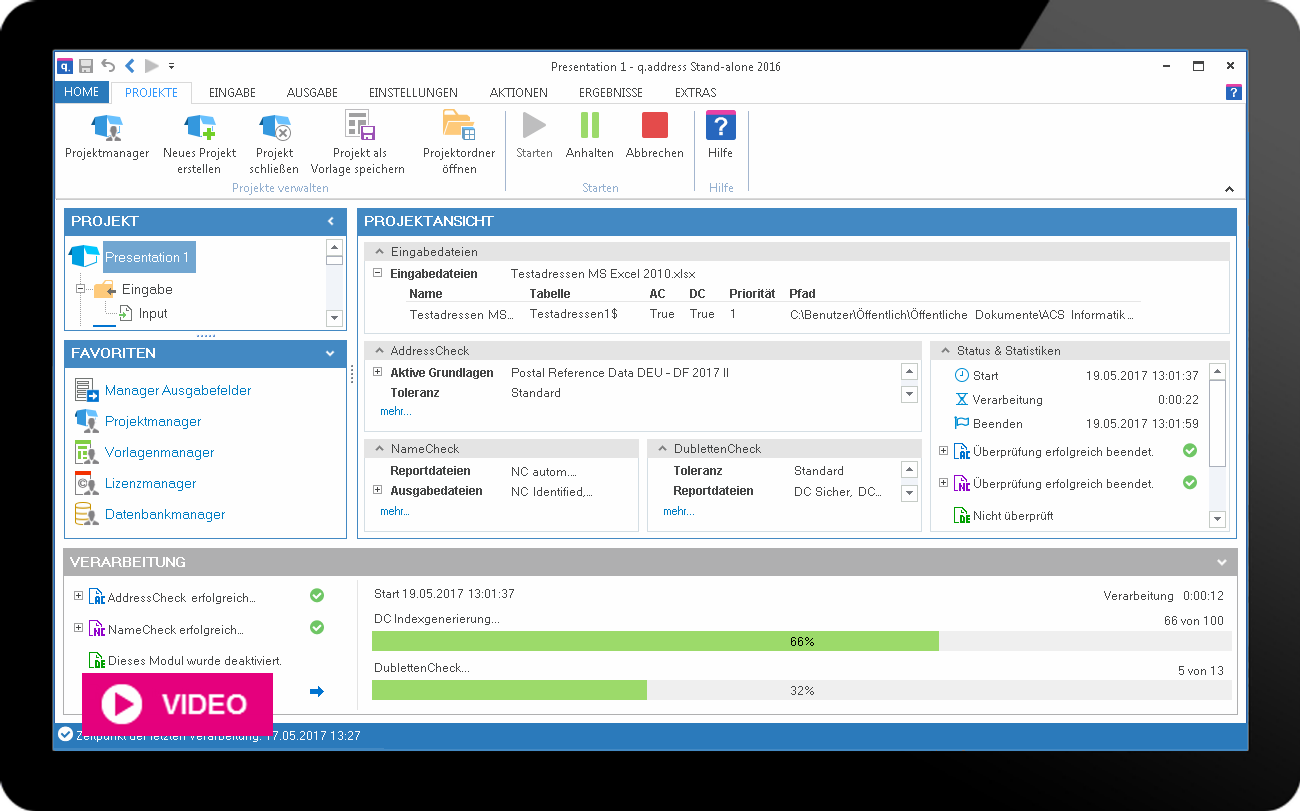Create a new project with Neues Projekt erstellen

coord(200,144)
